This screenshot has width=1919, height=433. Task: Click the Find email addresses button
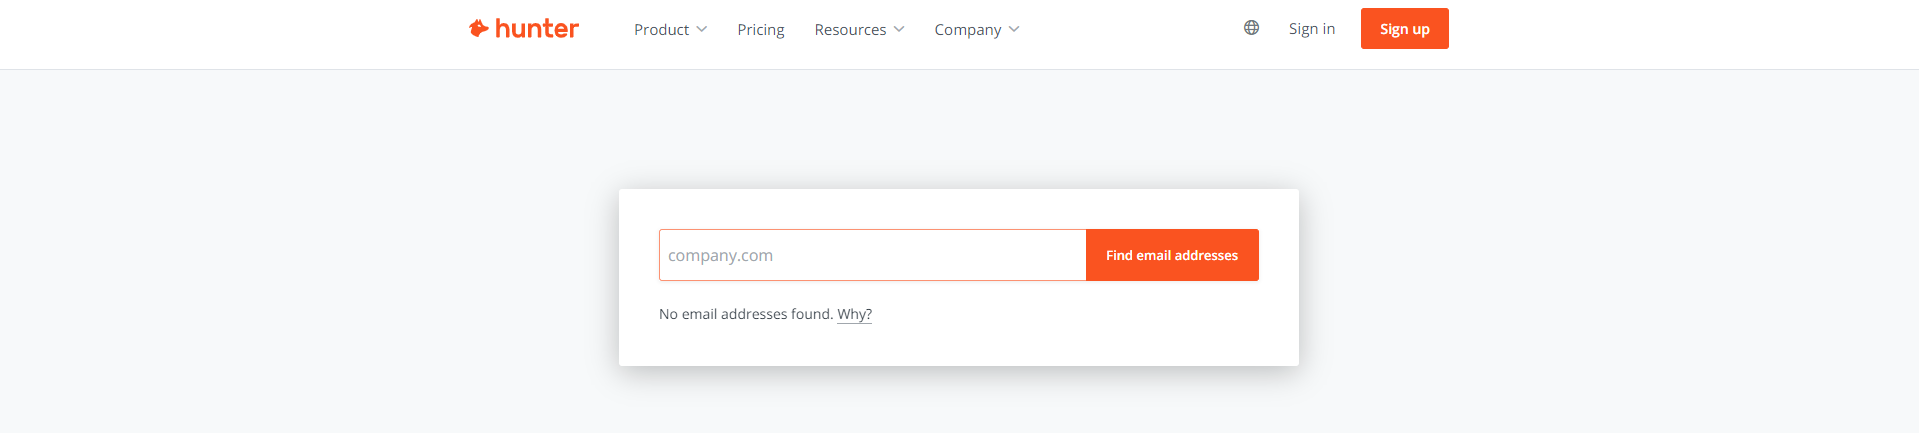coord(1172,255)
